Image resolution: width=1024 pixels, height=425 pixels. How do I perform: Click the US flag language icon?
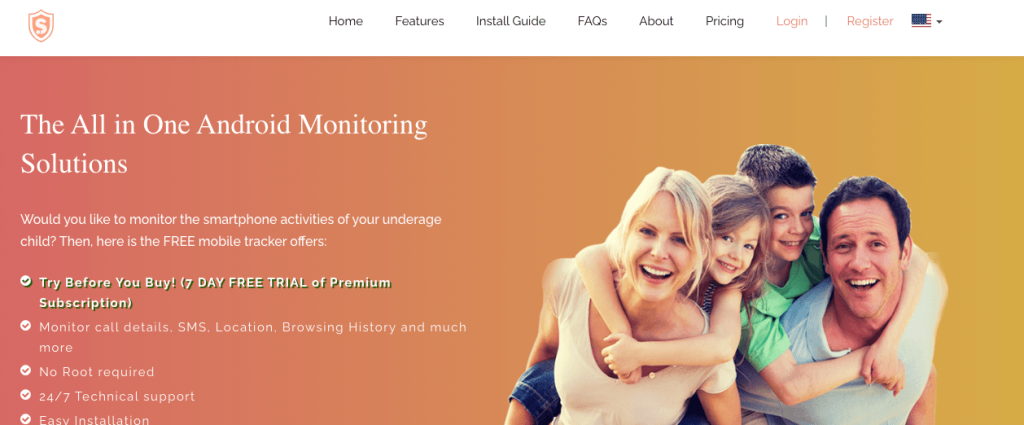click(921, 21)
